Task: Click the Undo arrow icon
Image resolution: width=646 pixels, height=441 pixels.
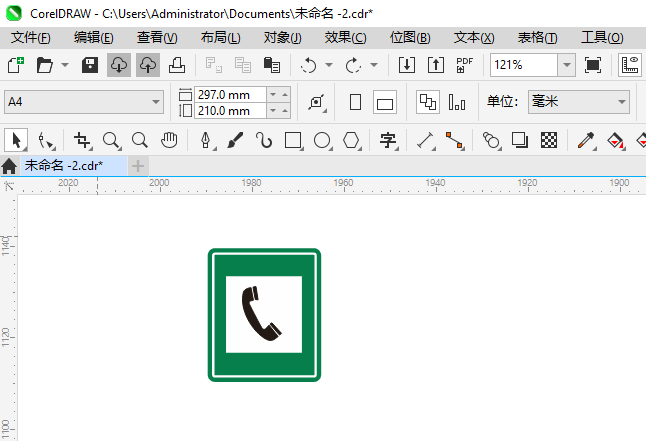Action: coord(308,65)
